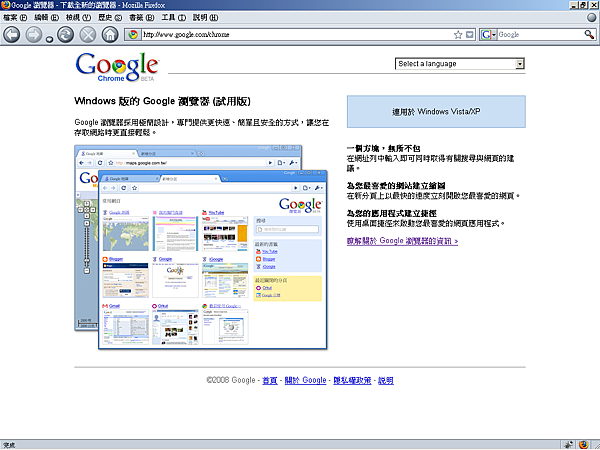Open the 檔案 (F) menu

[x=15, y=18]
